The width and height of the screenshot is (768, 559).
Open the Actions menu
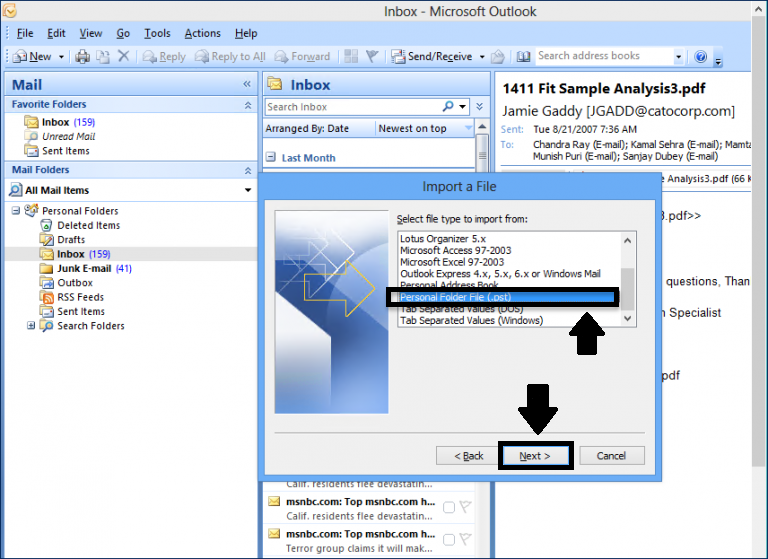click(x=202, y=33)
